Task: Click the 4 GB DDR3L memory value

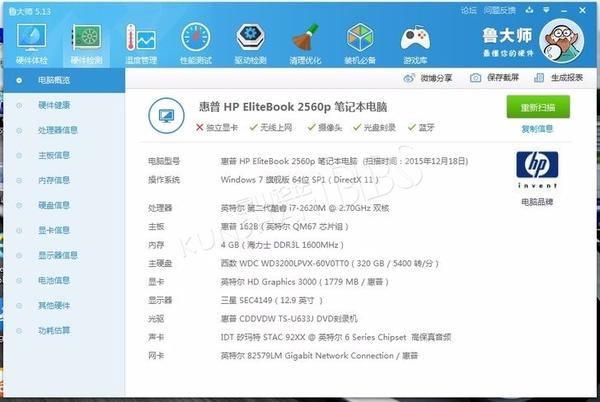Action: [282, 245]
